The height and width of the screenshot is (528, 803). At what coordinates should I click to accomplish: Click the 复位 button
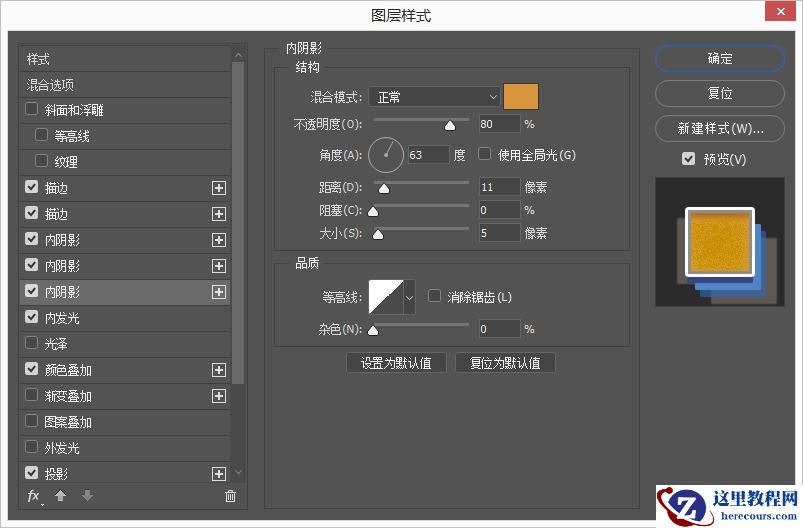(x=720, y=93)
